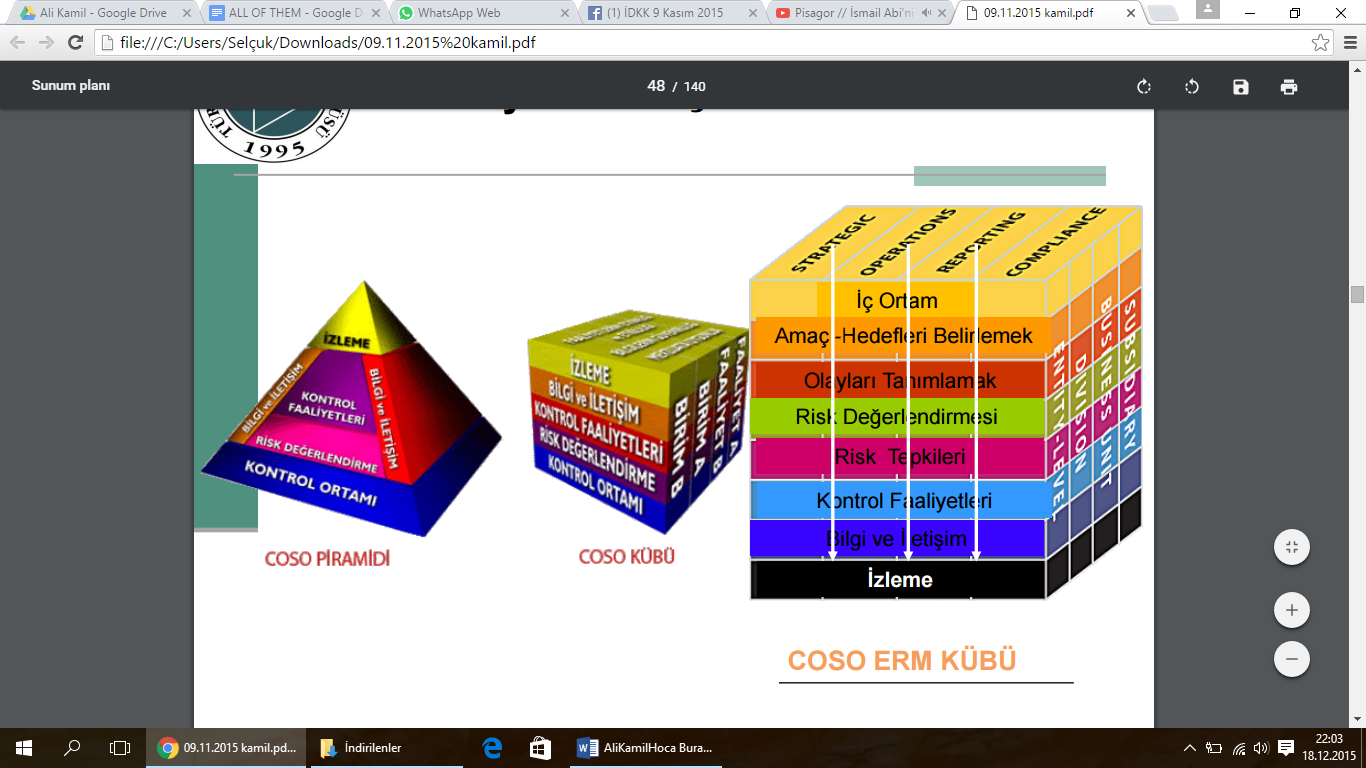Open Microsoft Edge from taskbar
This screenshot has height=768, width=1366.
click(492, 747)
